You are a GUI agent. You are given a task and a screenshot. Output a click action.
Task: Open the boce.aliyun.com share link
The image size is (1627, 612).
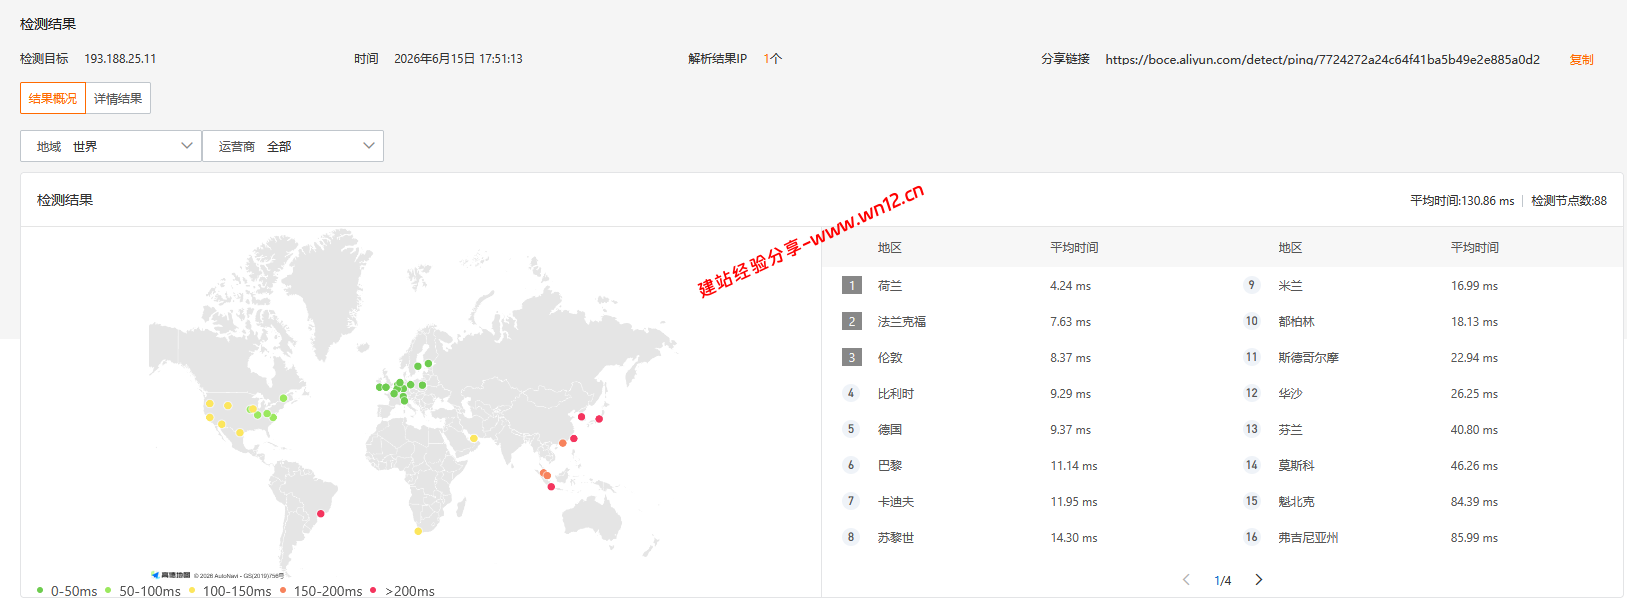point(1322,60)
